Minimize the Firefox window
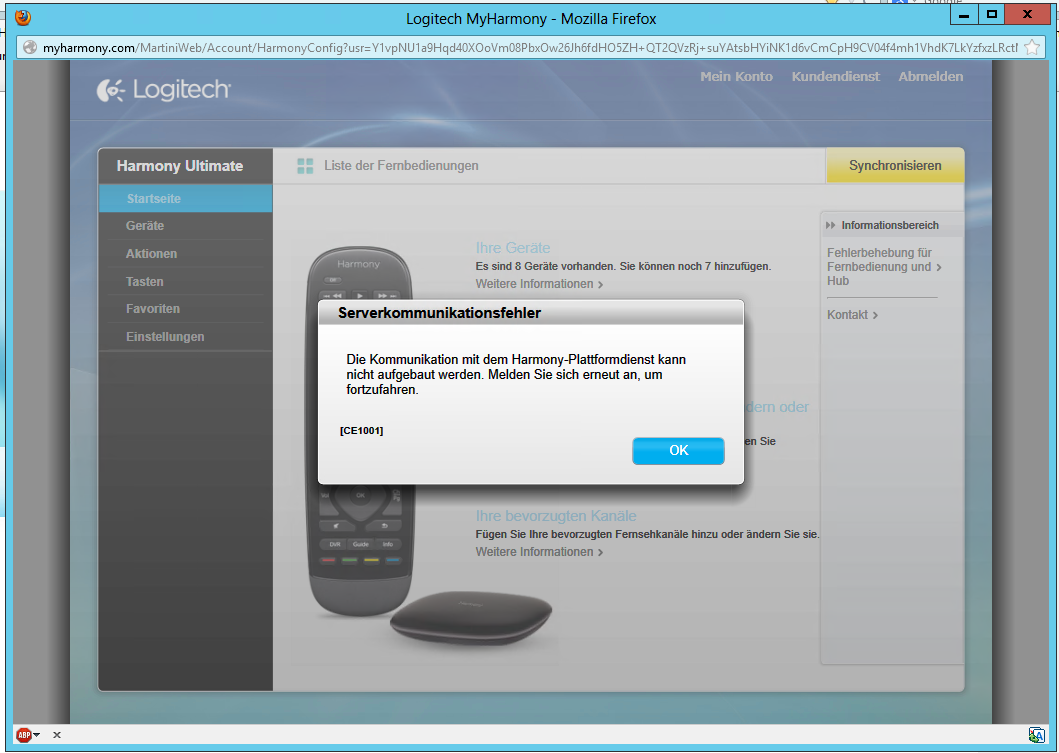1059x753 pixels. 964,15
